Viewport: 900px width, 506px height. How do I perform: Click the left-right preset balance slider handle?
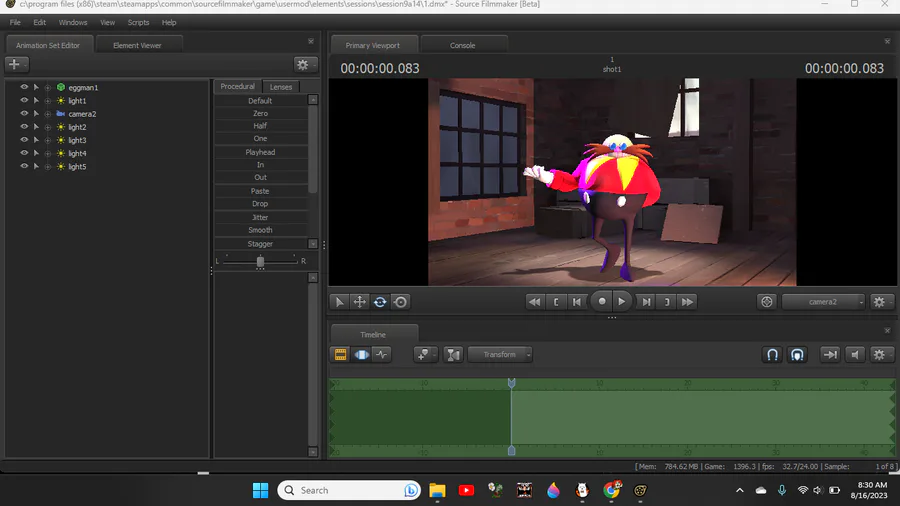(x=260, y=261)
